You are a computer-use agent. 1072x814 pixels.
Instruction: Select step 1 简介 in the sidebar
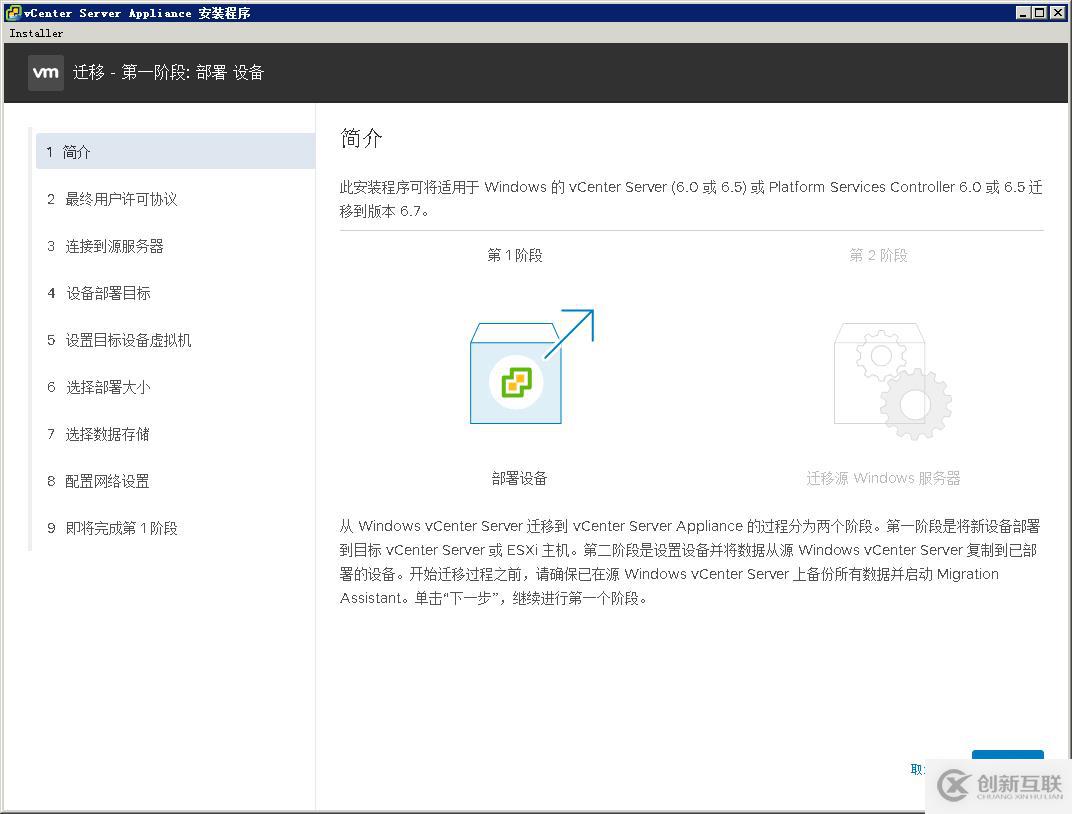175,152
